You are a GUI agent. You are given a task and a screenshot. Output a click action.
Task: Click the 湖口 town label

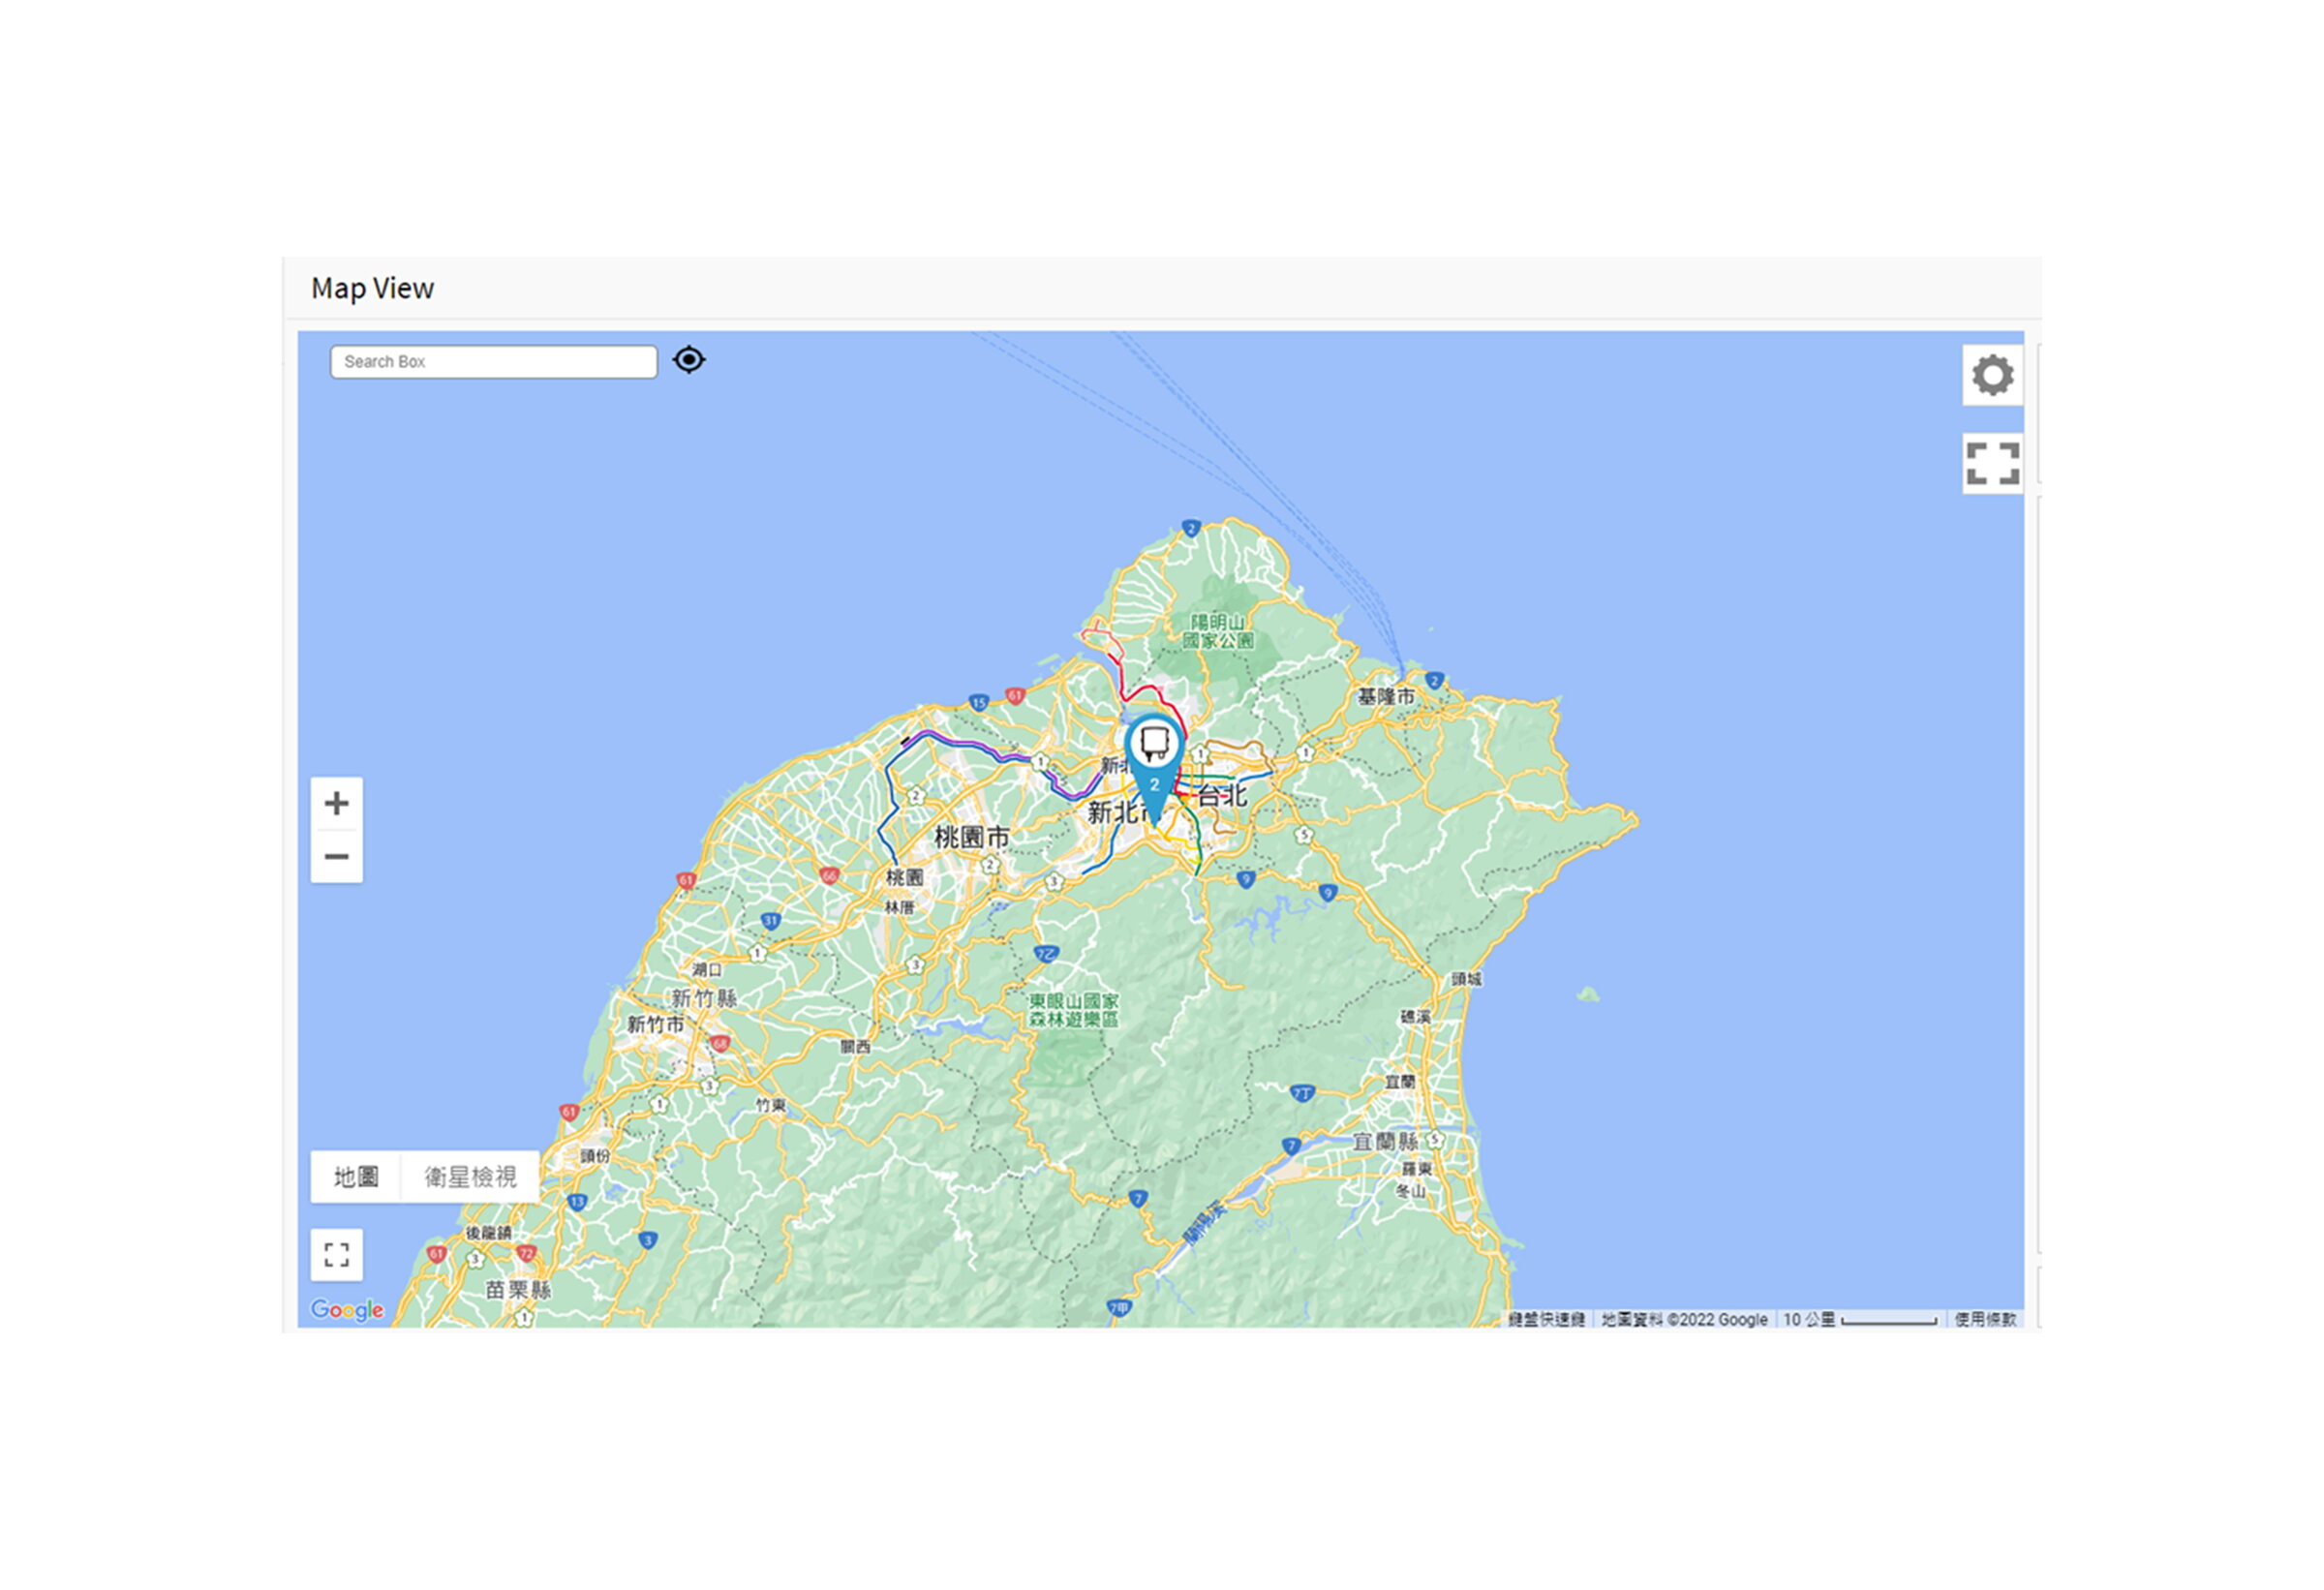coord(707,970)
